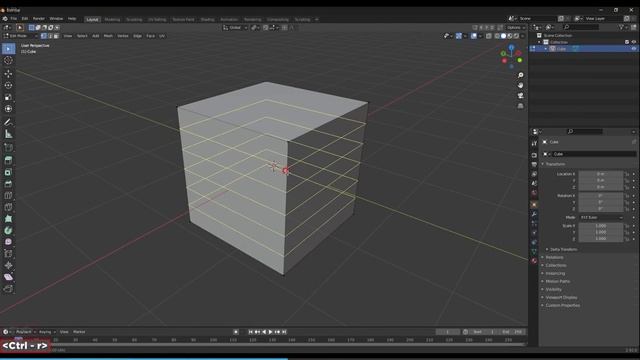Select the Inset Faces tool
Image resolution: width=640 pixels, height=360 pixels.
[8, 172]
